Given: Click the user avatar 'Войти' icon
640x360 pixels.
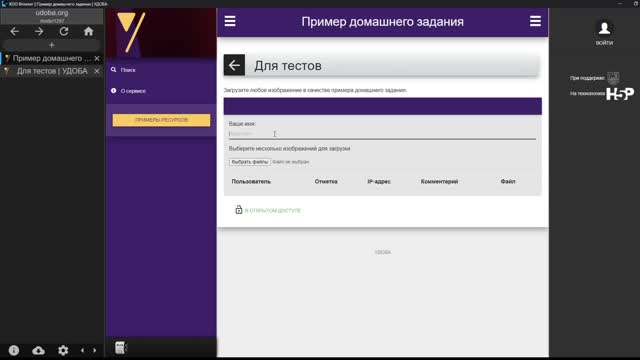Looking at the screenshot, I should click(x=604, y=29).
